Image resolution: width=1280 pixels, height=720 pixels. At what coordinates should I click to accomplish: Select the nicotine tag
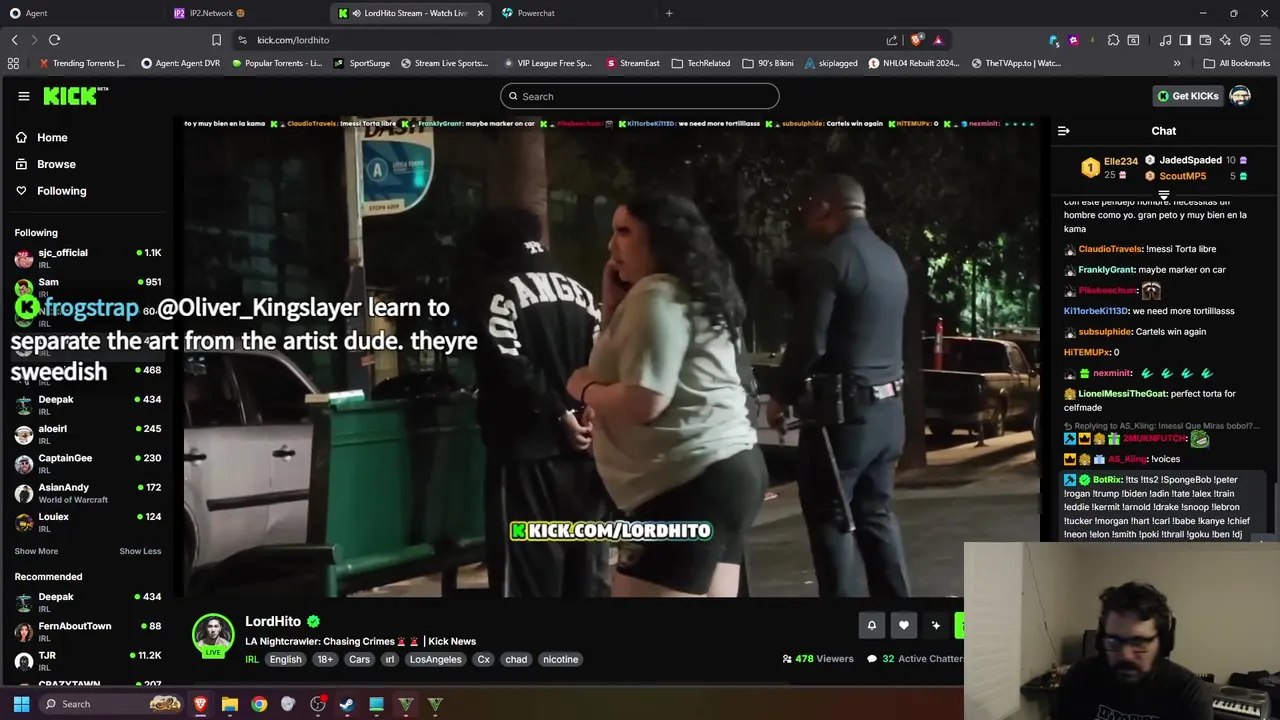(x=560, y=660)
